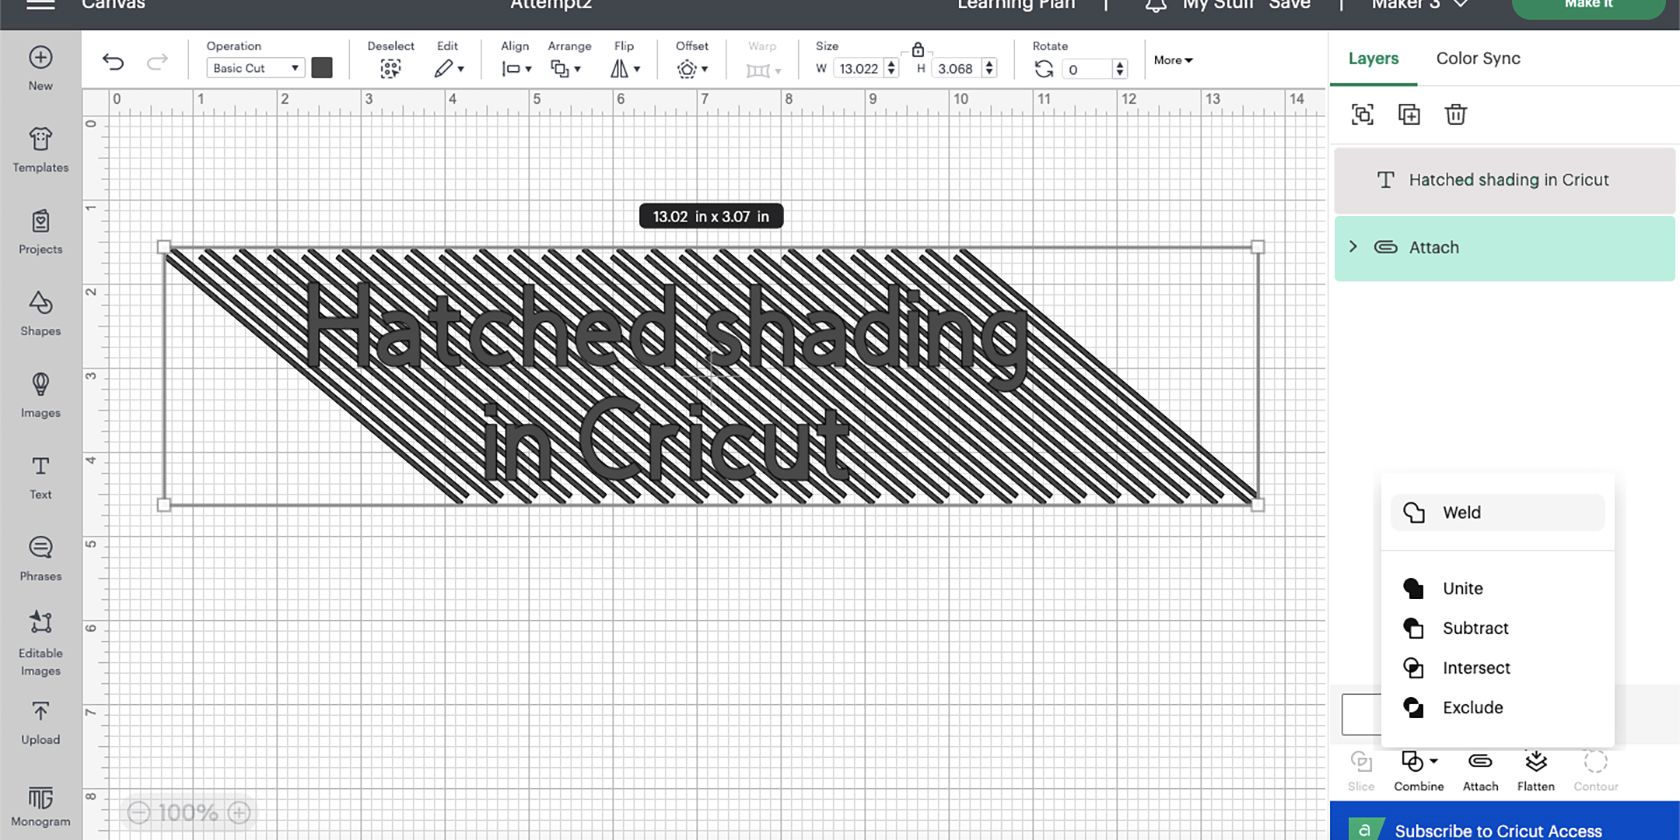Click the Duplicate layer icon

[x=1409, y=114]
